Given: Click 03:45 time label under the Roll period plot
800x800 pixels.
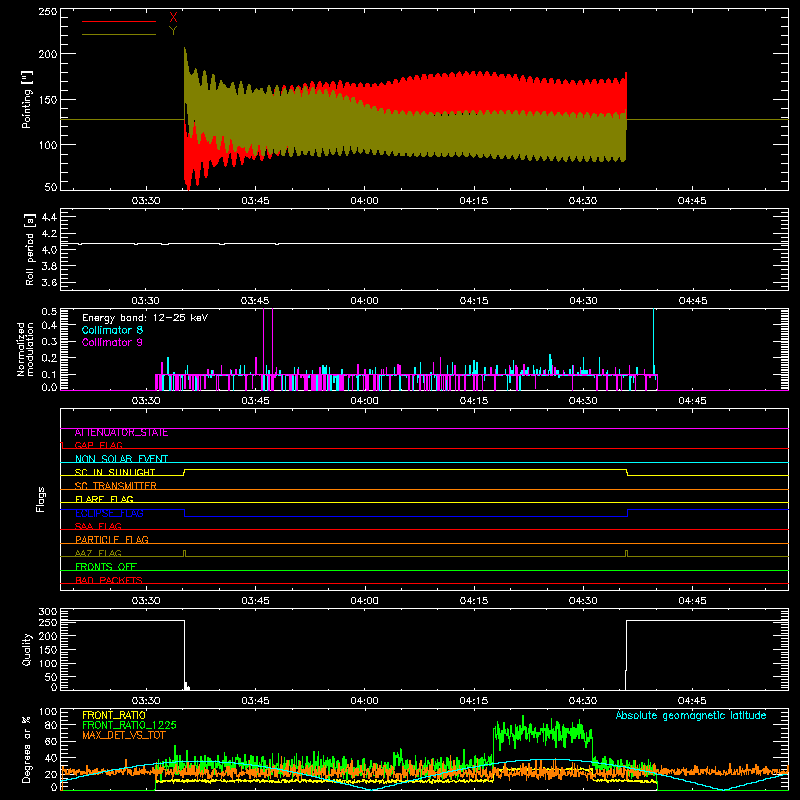Looking at the screenshot, I should (255, 301).
